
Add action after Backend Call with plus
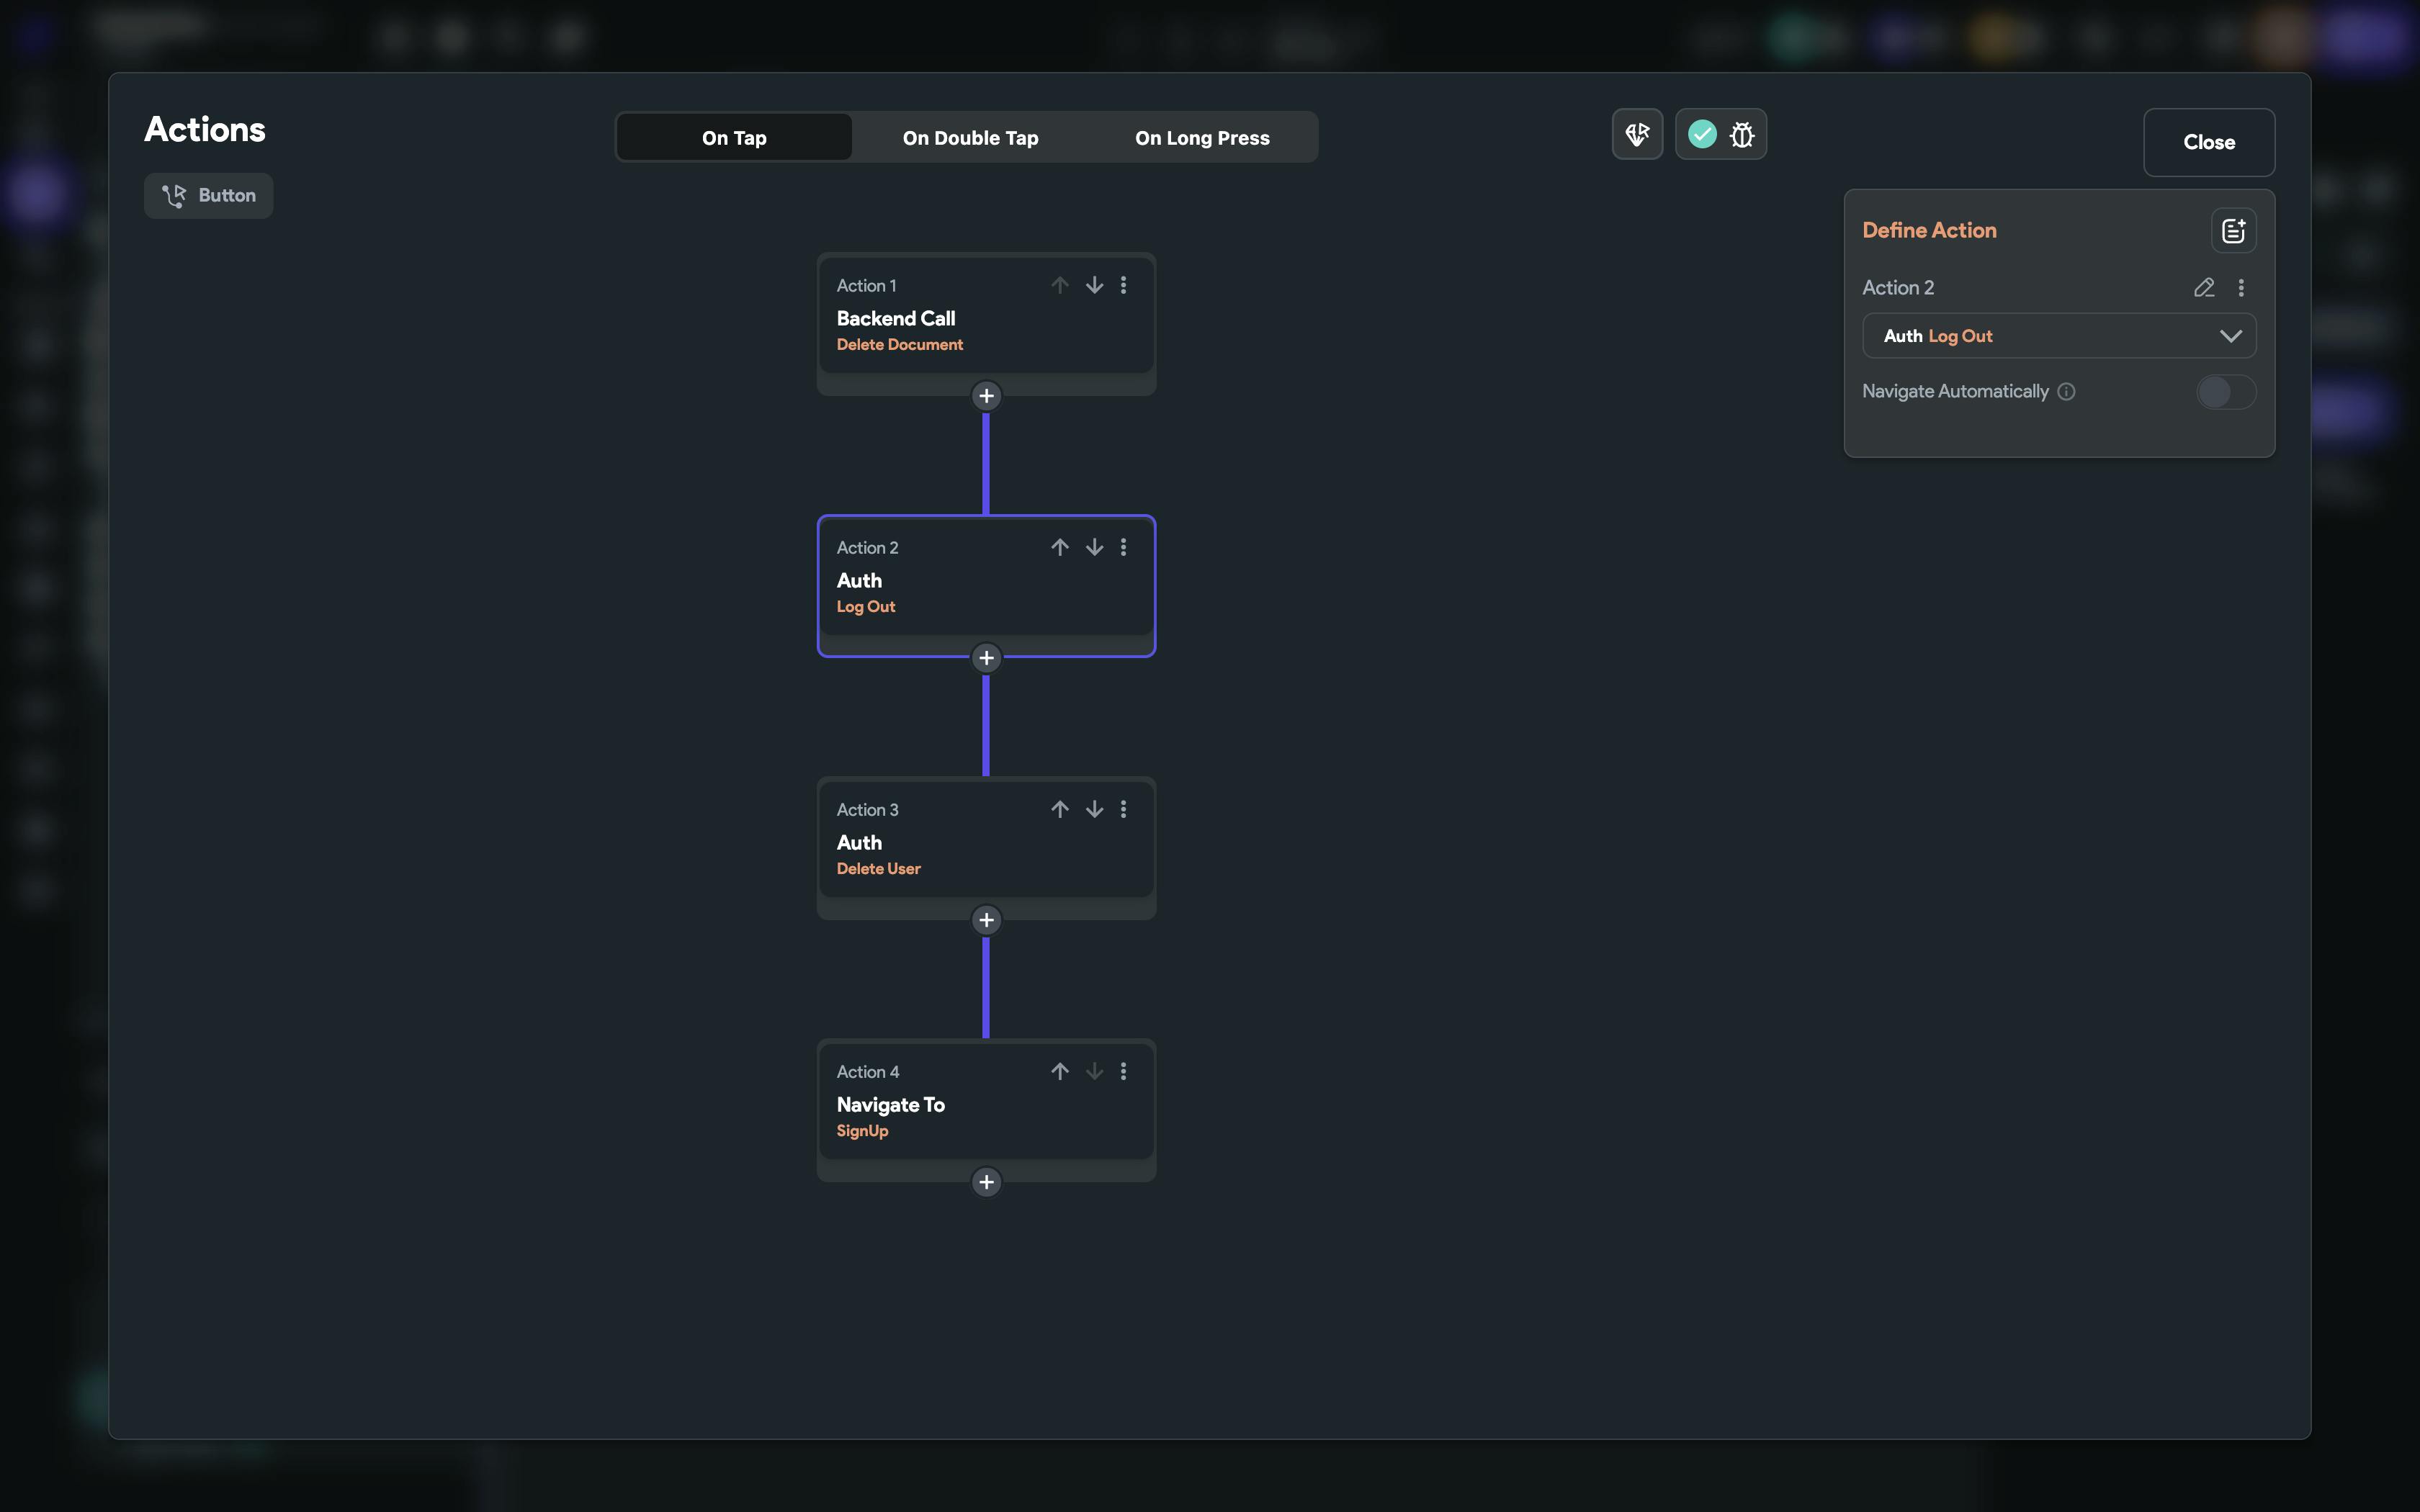[x=986, y=396]
